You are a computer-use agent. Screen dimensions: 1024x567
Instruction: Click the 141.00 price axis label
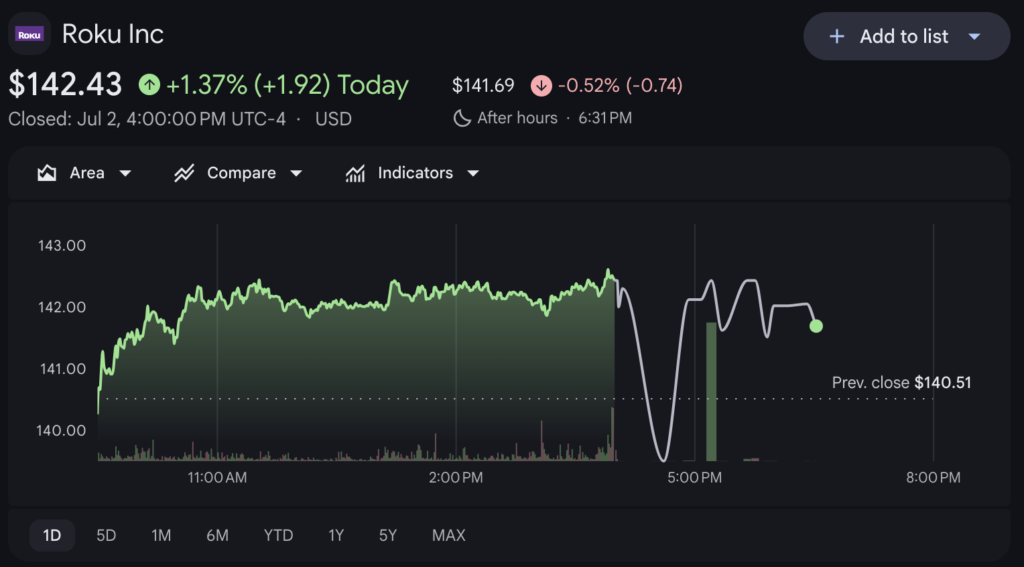tap(63, 369)
